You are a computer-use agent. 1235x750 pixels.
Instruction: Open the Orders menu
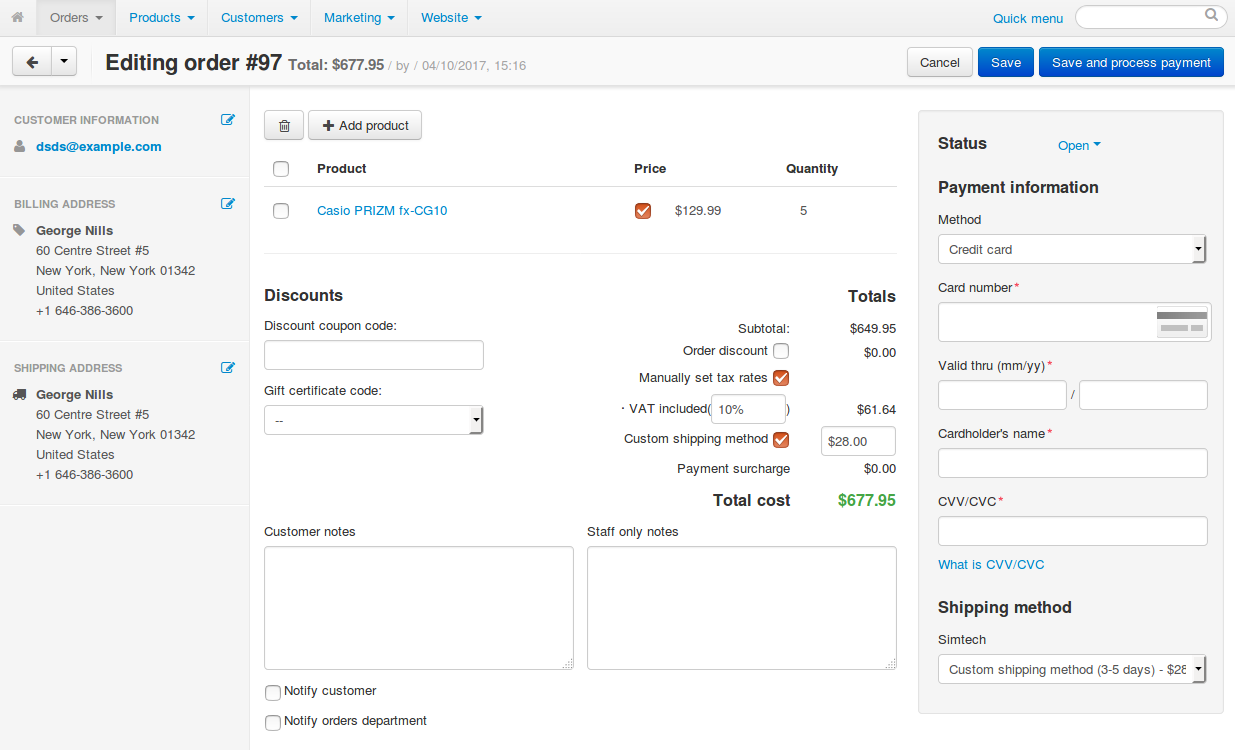76,18
